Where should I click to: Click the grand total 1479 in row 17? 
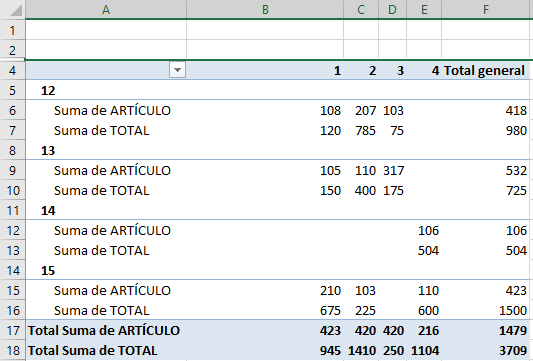(x=513, y=330)
